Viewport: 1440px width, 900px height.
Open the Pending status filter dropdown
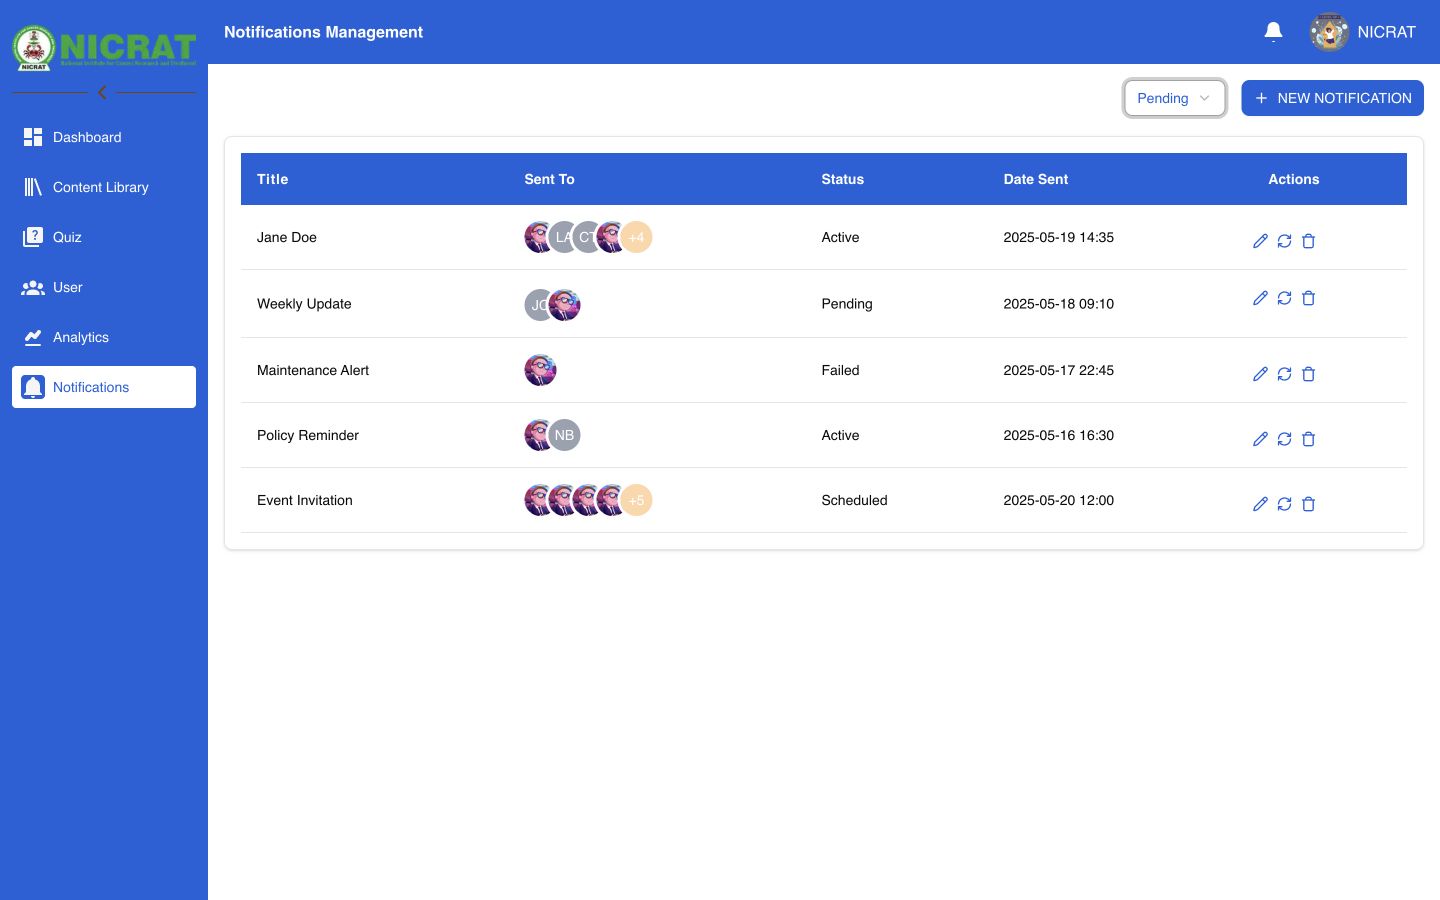point(1175,98)
